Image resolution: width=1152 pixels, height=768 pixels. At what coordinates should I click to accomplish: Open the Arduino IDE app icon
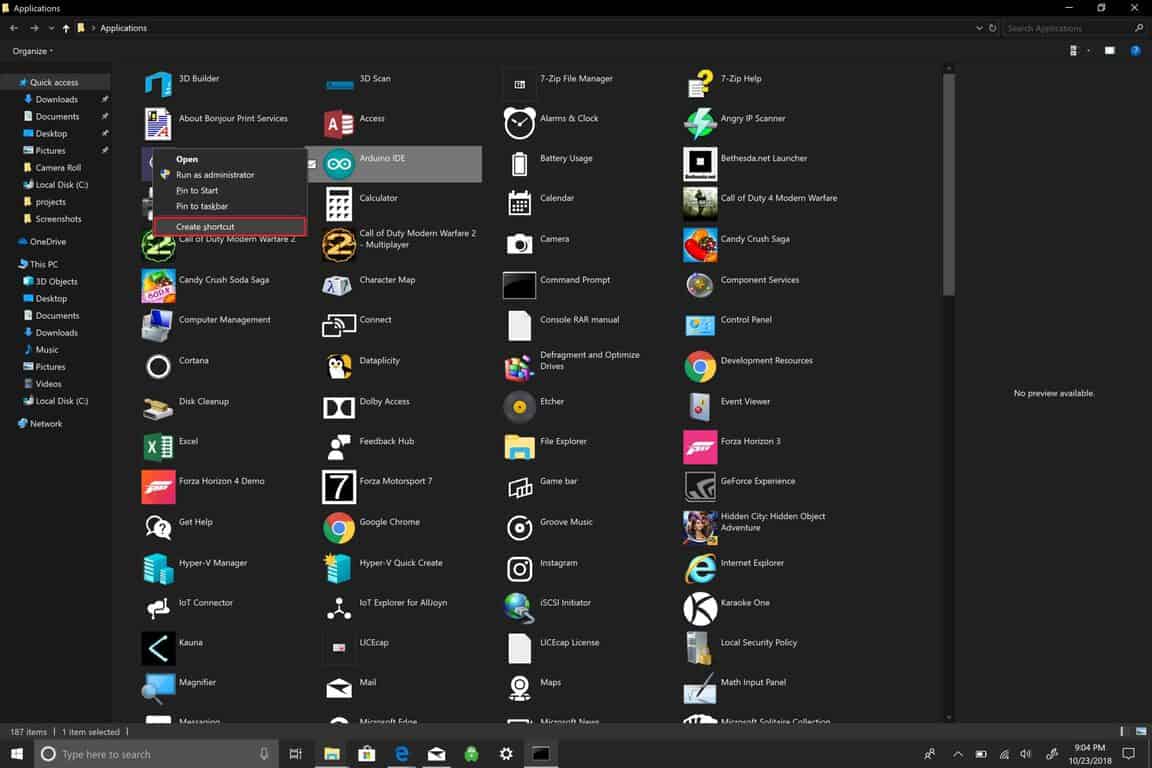[339, 163]
